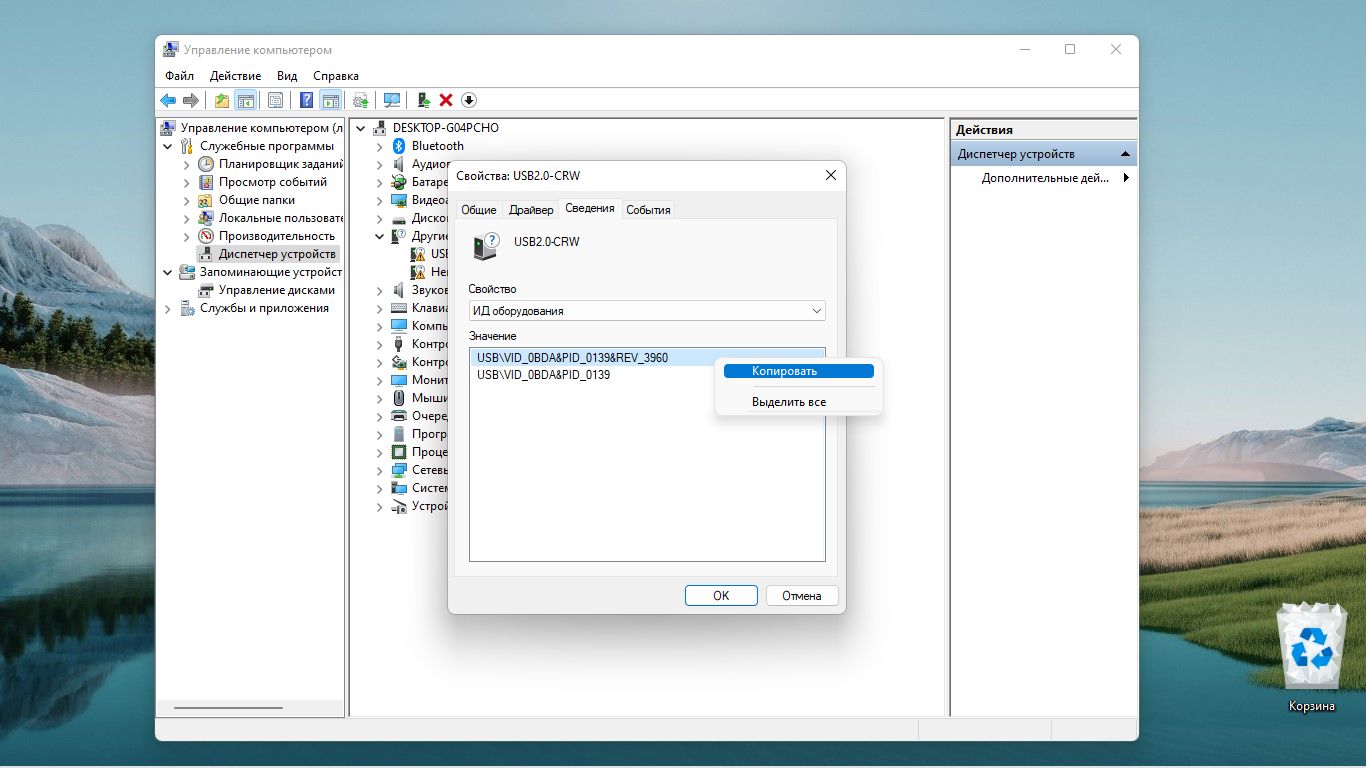Click the Properties sheet toolbar icon

tap(275, 100)
